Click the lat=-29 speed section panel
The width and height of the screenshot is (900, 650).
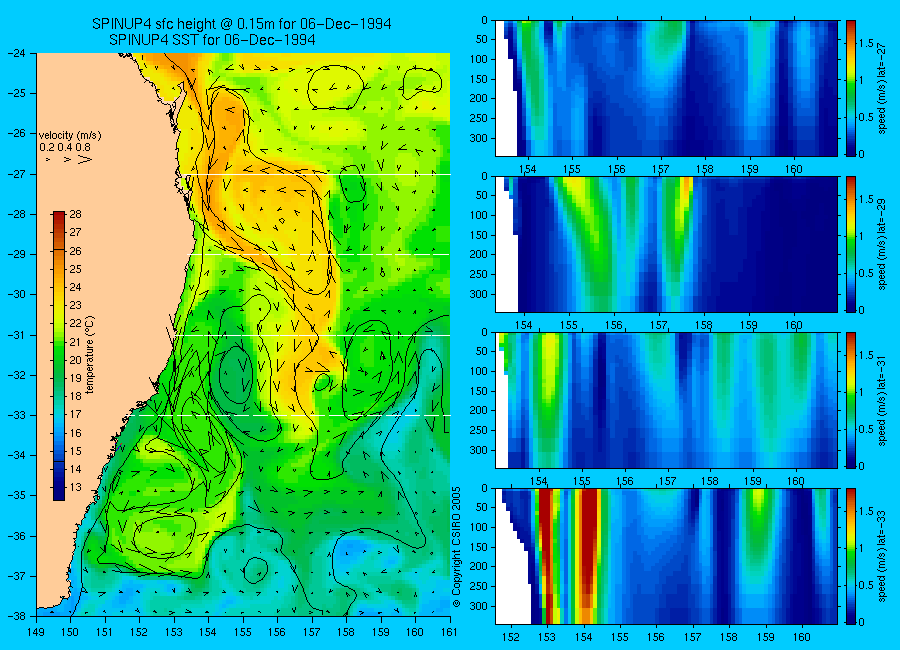[x=667, y=245]
